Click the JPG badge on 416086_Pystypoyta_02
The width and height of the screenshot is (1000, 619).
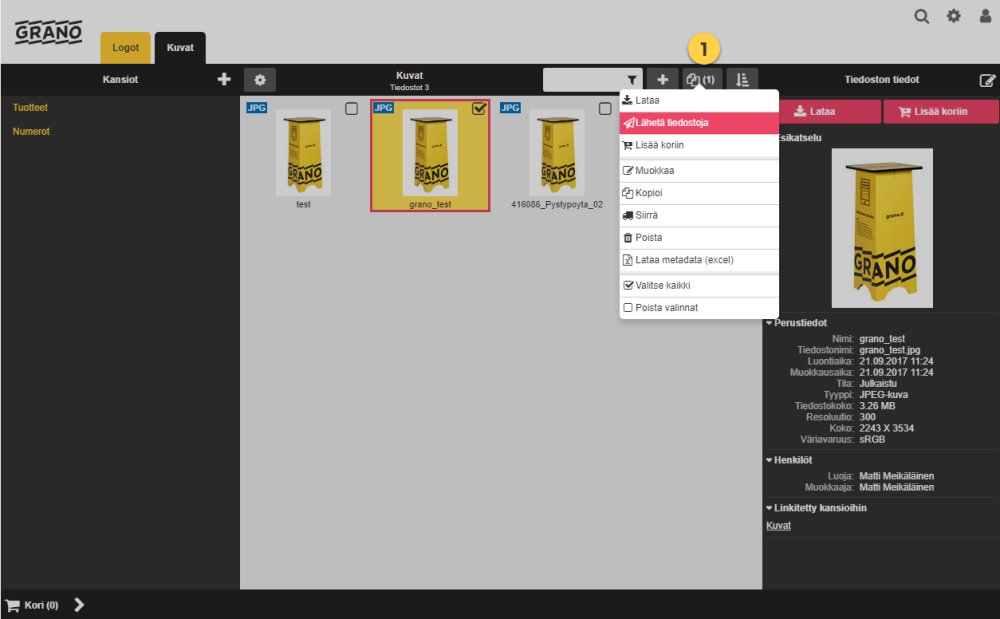click(x=510, y=108)
